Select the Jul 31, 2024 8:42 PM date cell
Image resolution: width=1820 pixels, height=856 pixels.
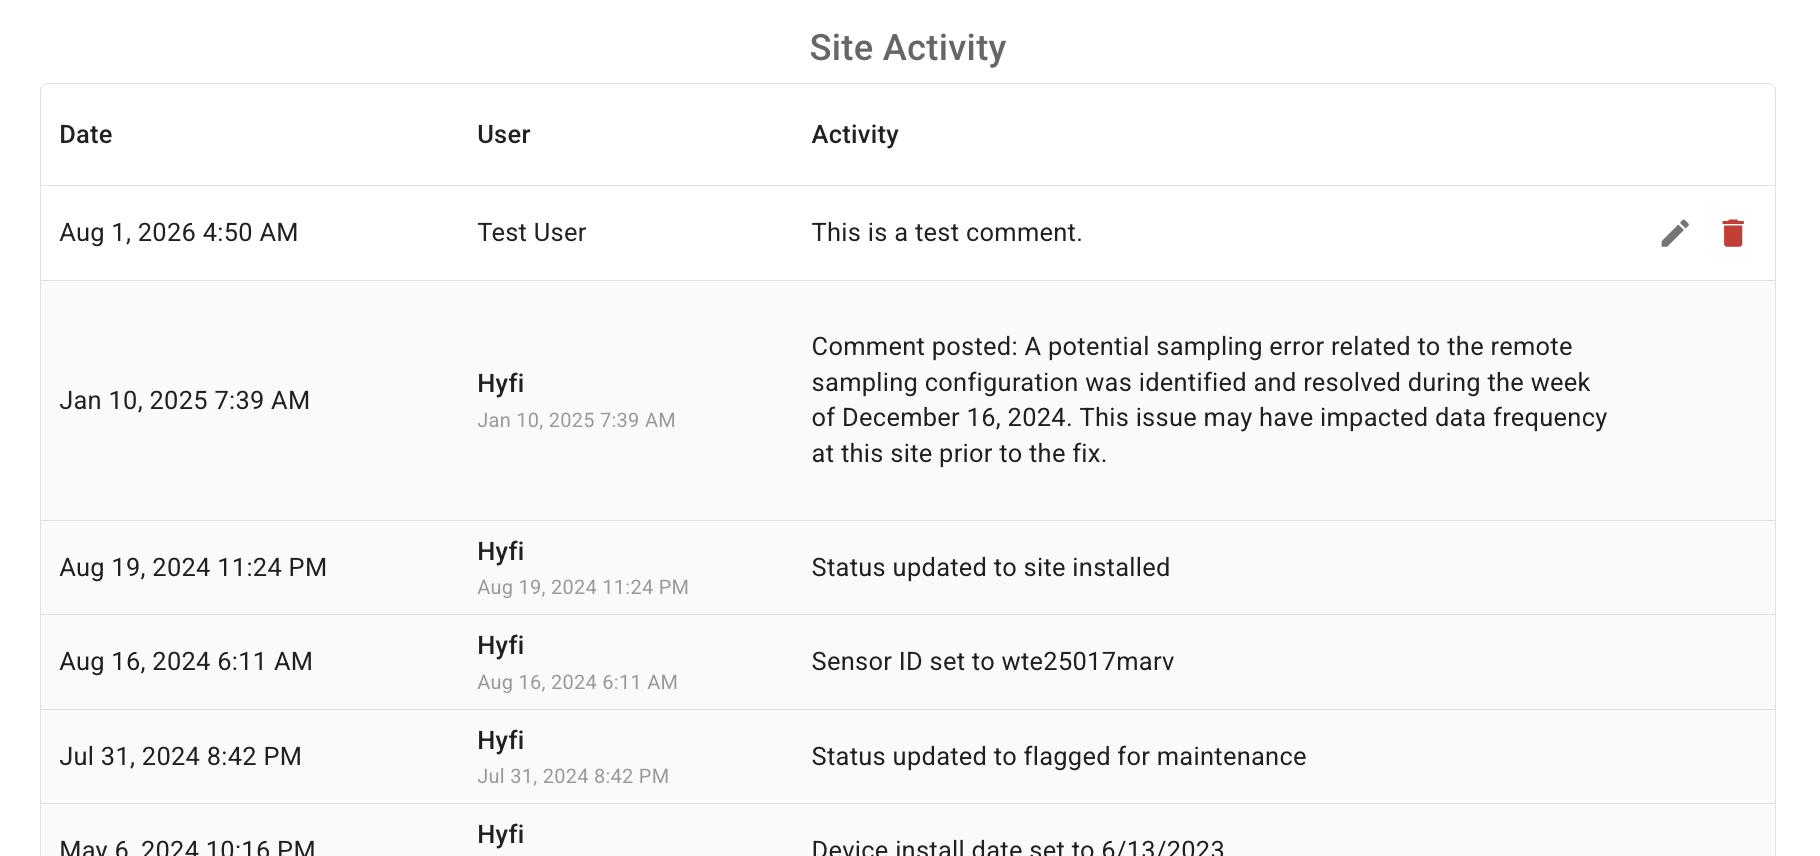pyautogui.click(x=180, y=757)
